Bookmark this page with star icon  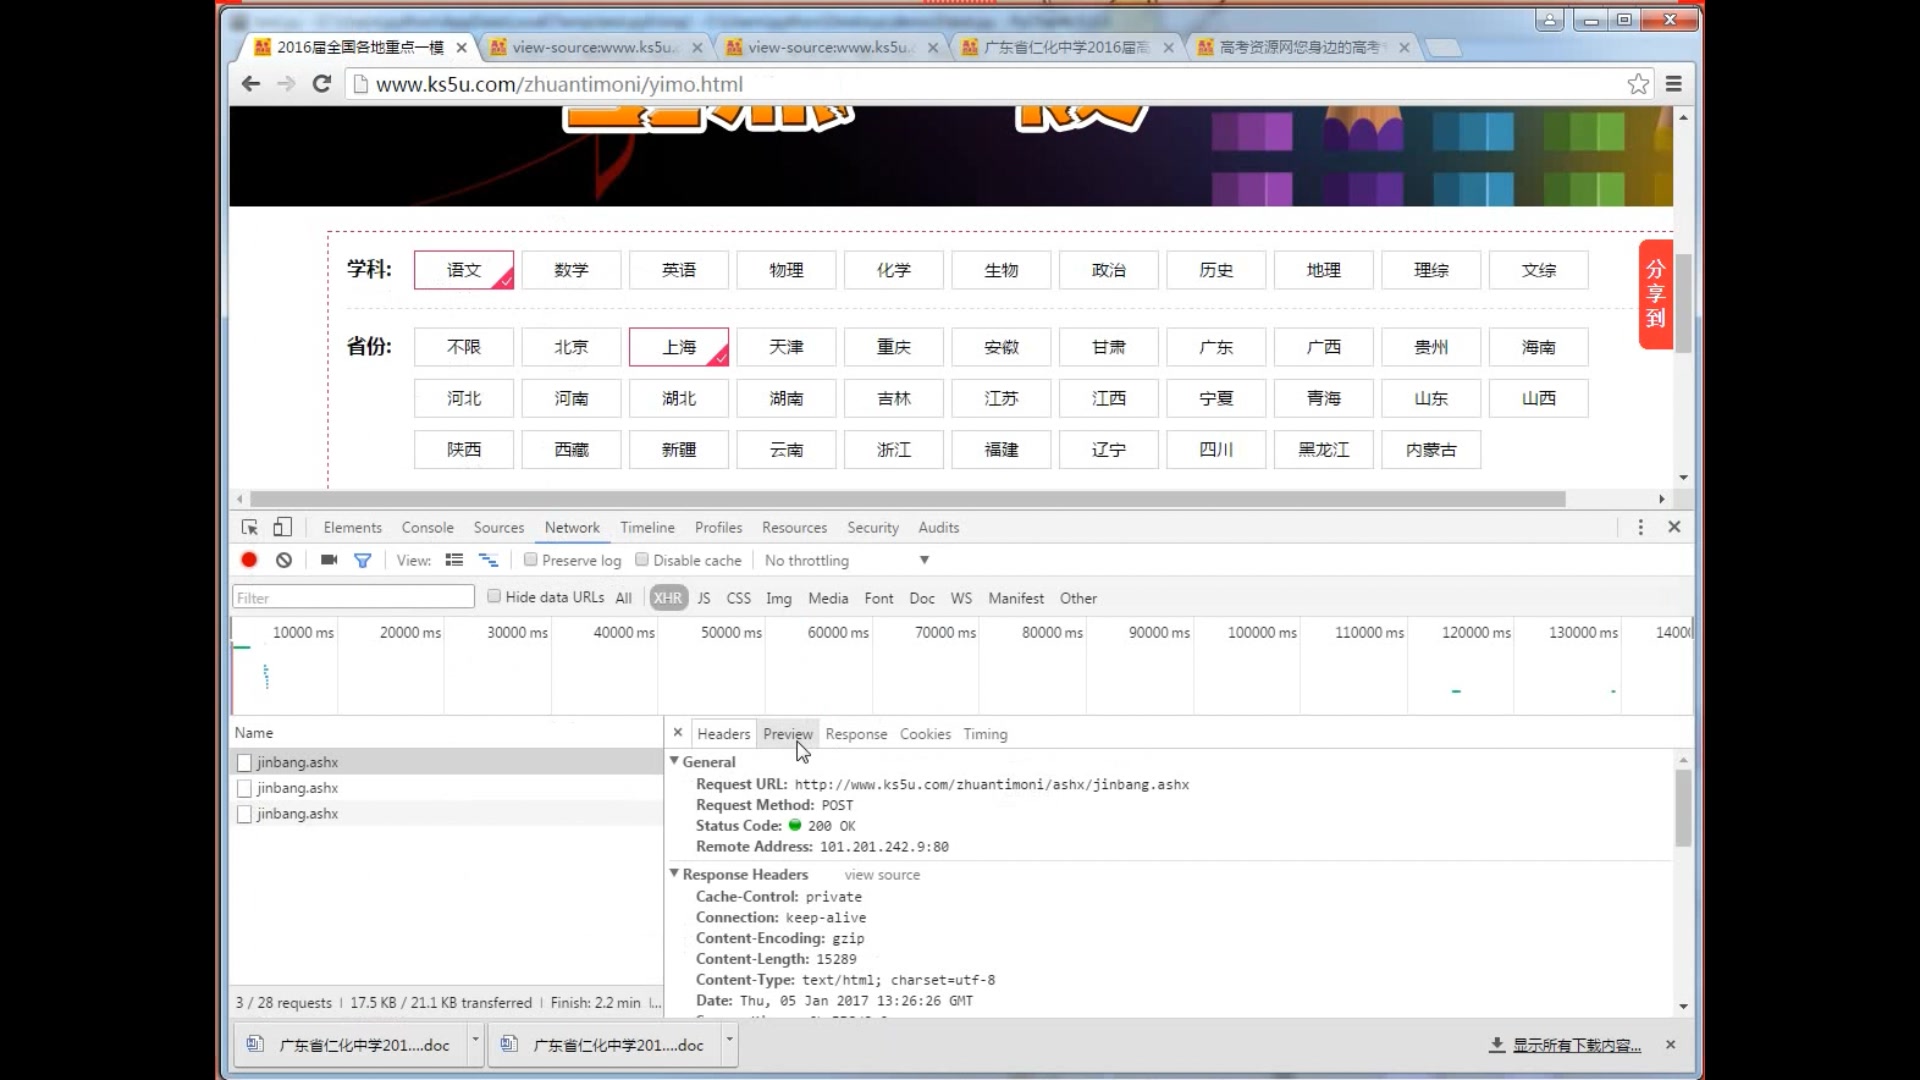pyautogui.click(x=1638, y=84)
